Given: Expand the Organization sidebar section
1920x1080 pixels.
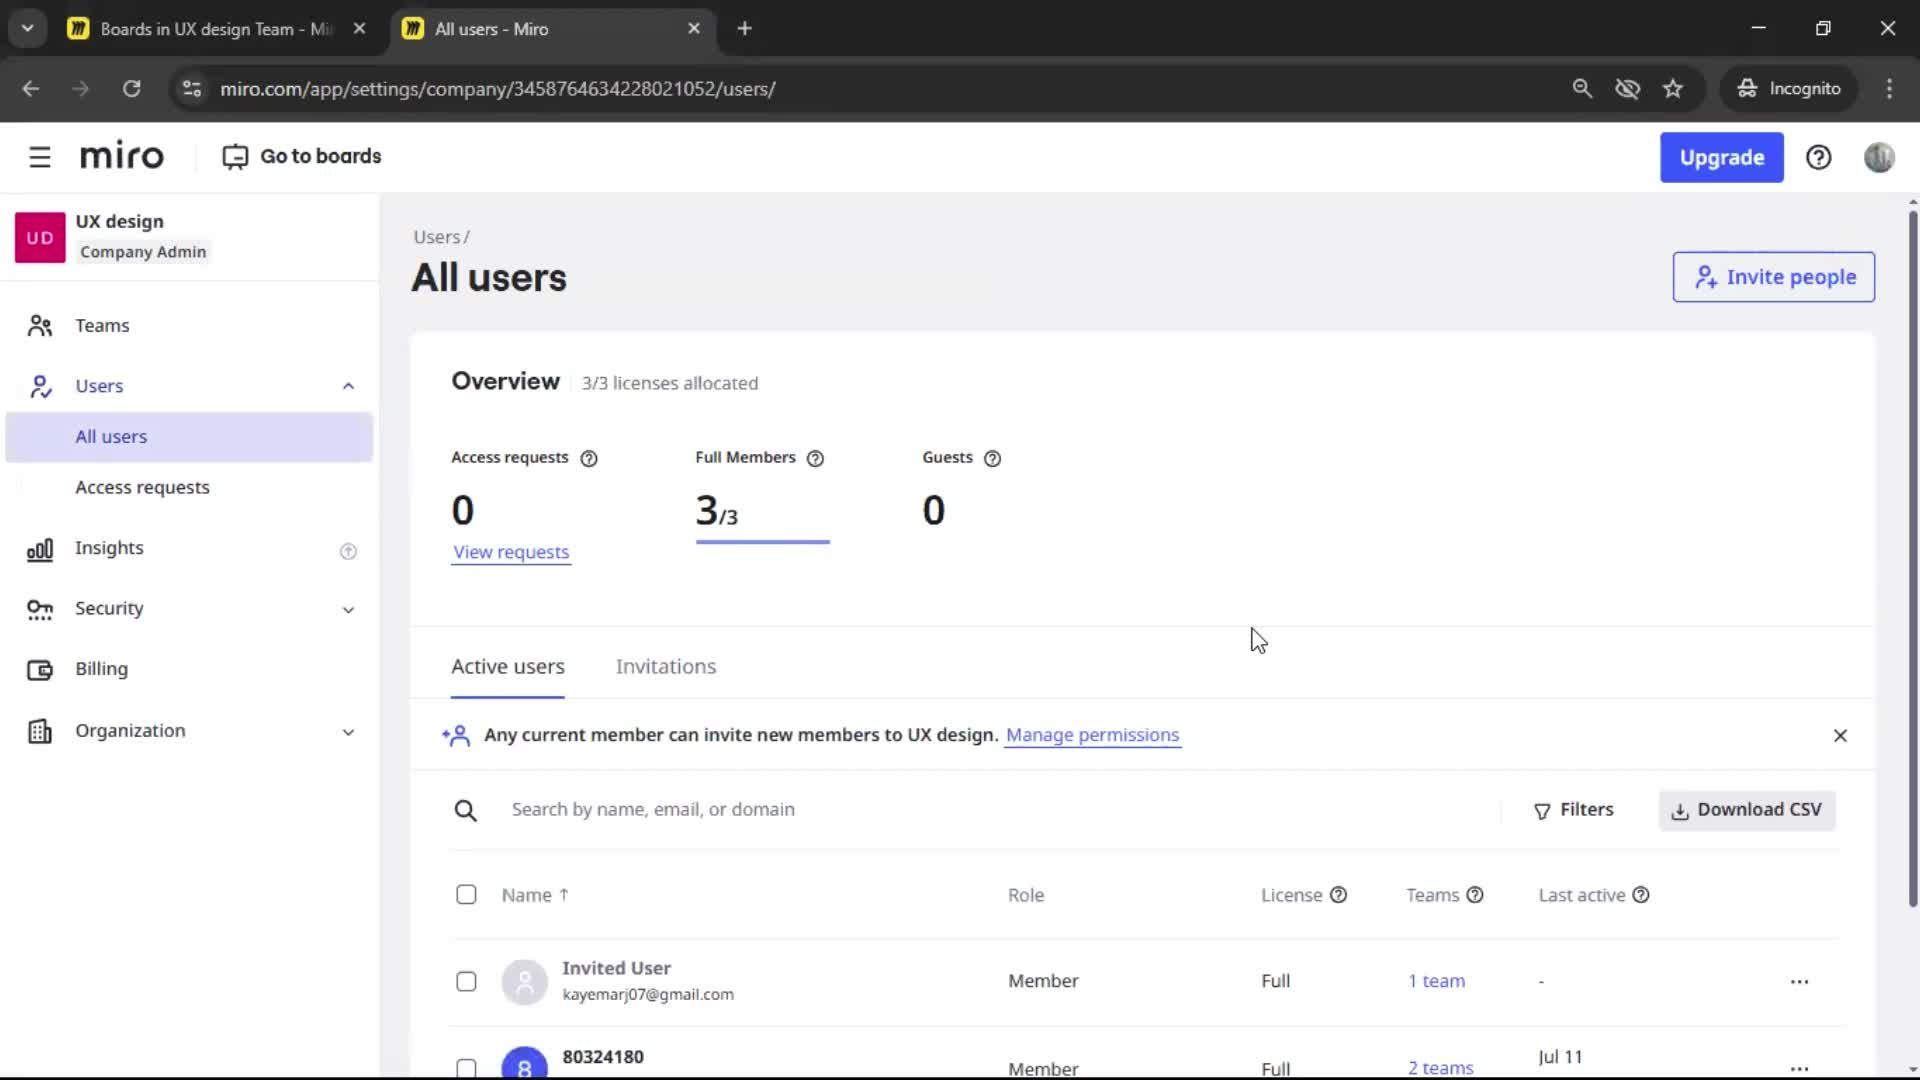Looking at the screenshot, I should point(348,732).
